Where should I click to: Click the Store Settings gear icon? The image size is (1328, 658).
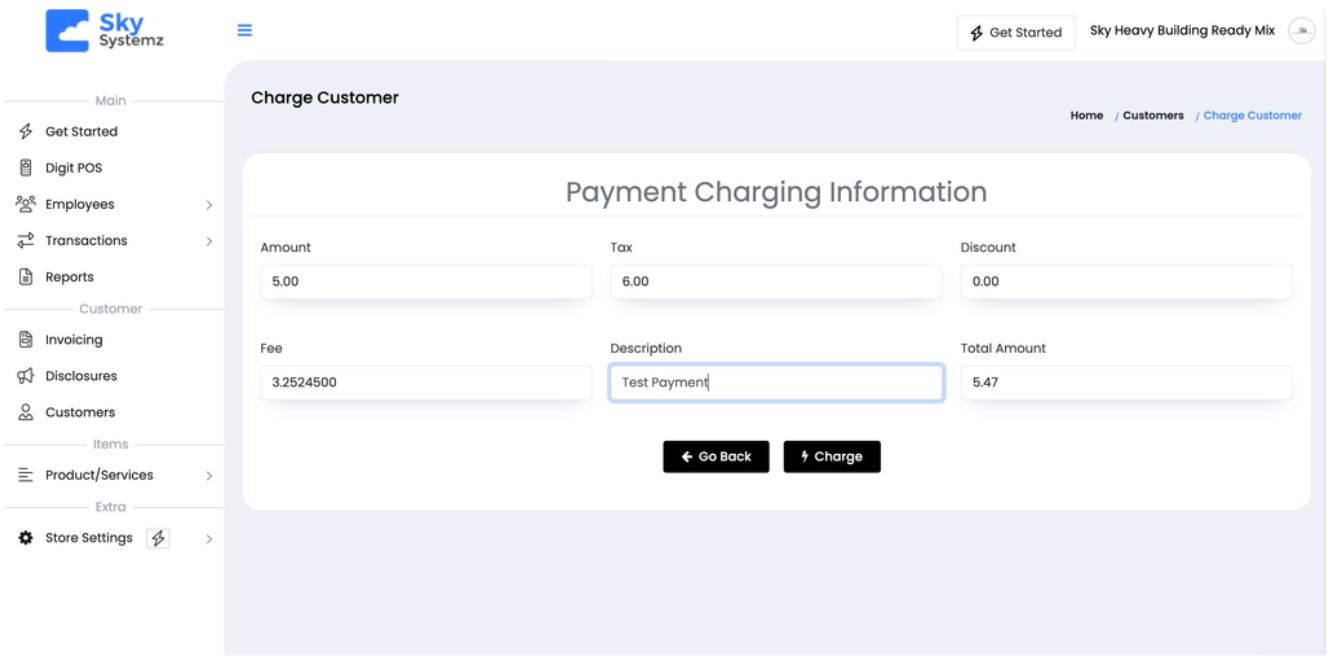26,538
